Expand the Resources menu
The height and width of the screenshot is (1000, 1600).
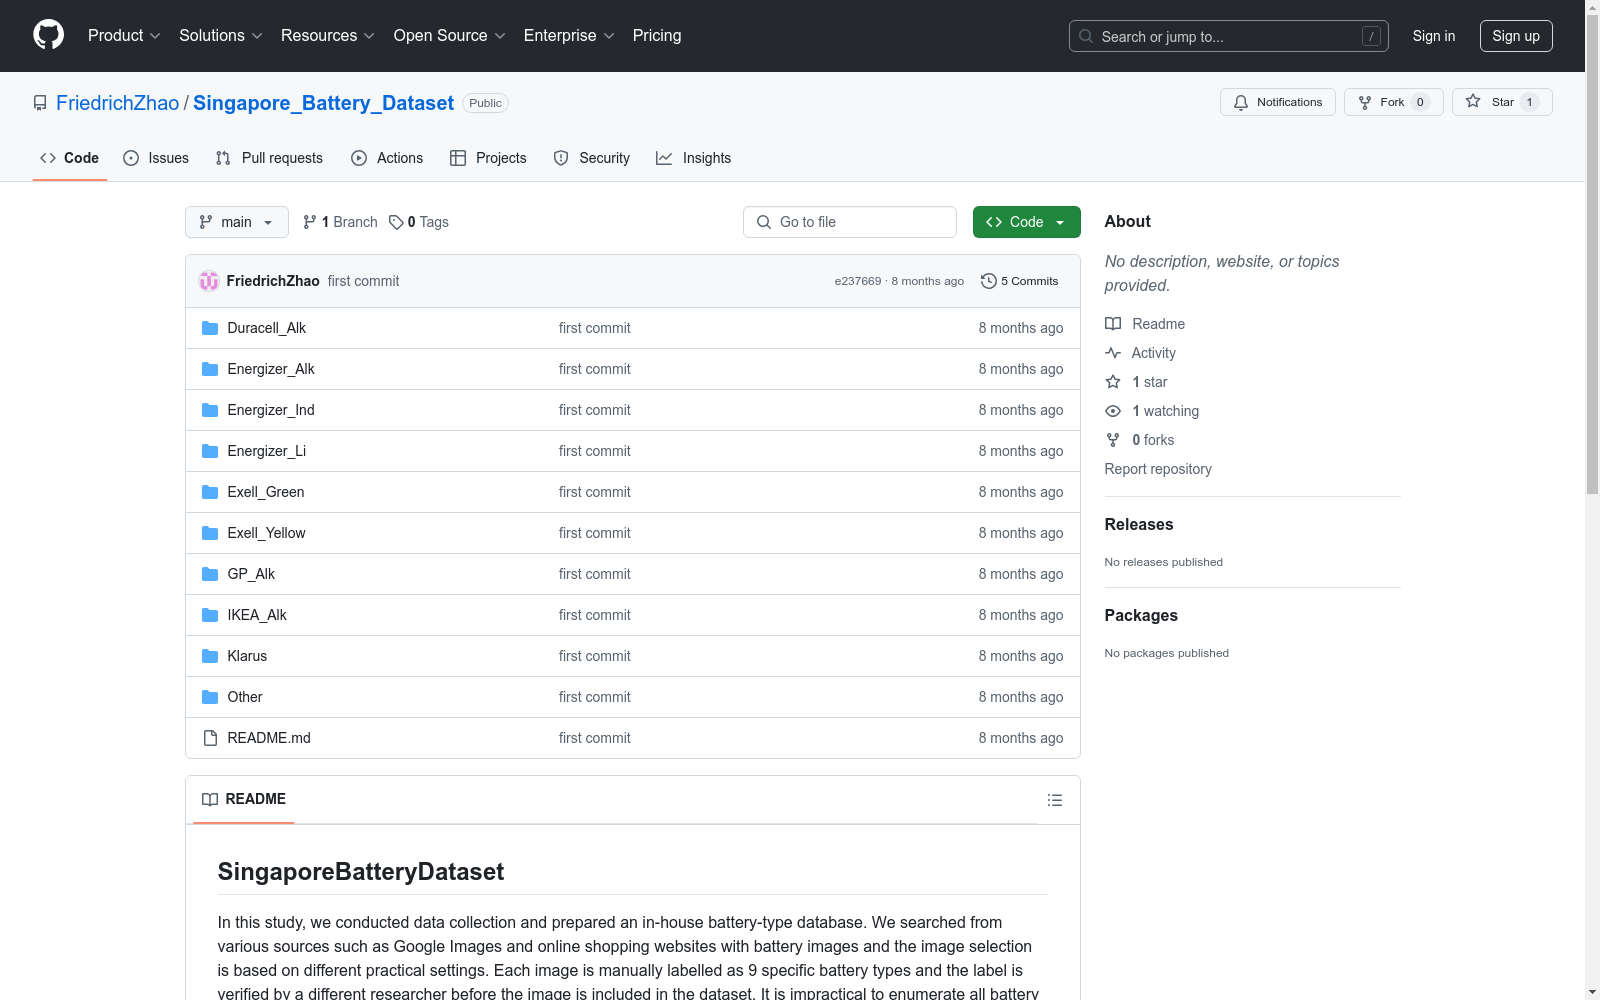pyautogui.click(x=328, y=35)
